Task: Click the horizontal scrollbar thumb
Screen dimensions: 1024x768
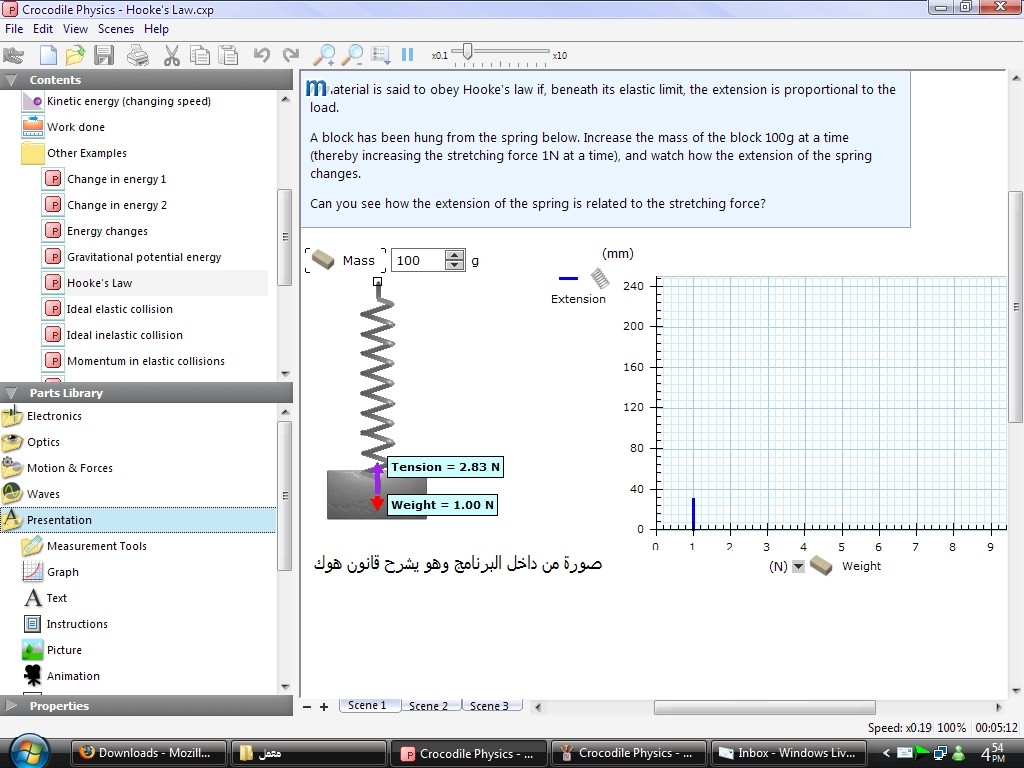Action: pos(765,707)
